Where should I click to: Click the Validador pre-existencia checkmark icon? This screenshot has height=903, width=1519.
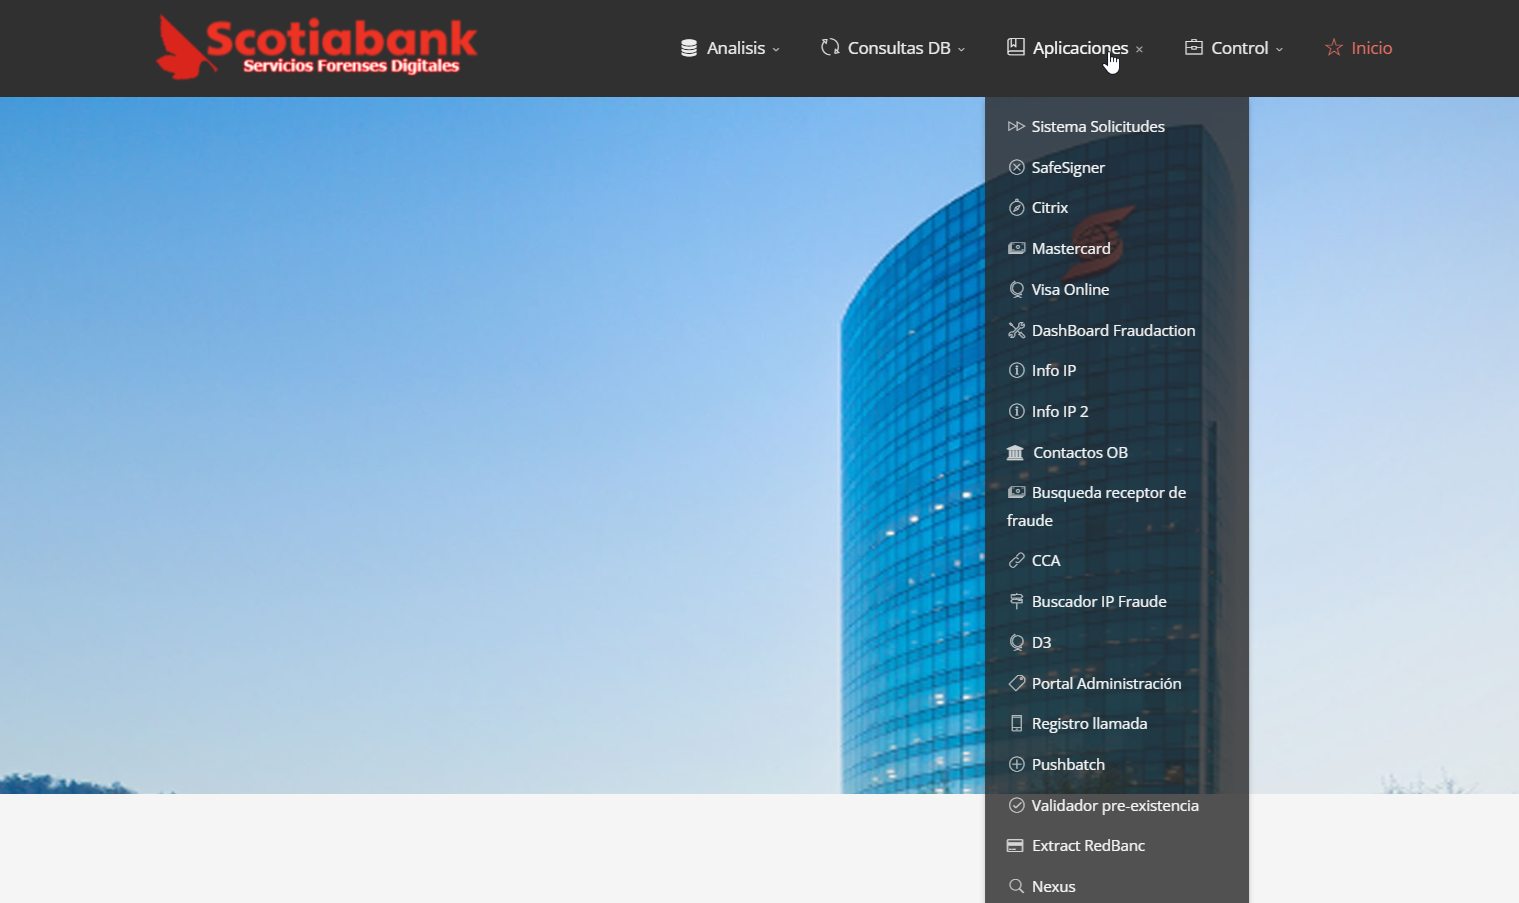click(1016, 805)
